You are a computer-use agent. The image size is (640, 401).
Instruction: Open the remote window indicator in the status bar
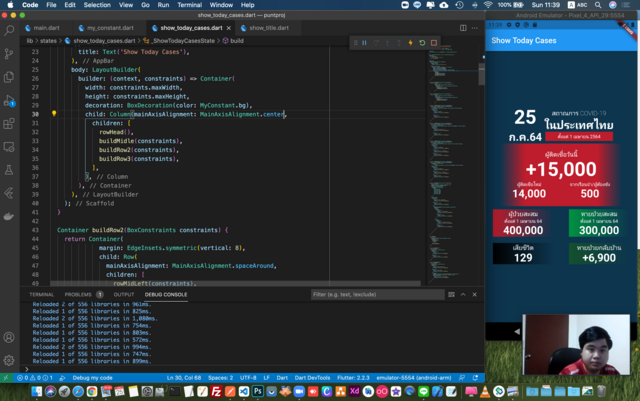(x=6, y=378)
